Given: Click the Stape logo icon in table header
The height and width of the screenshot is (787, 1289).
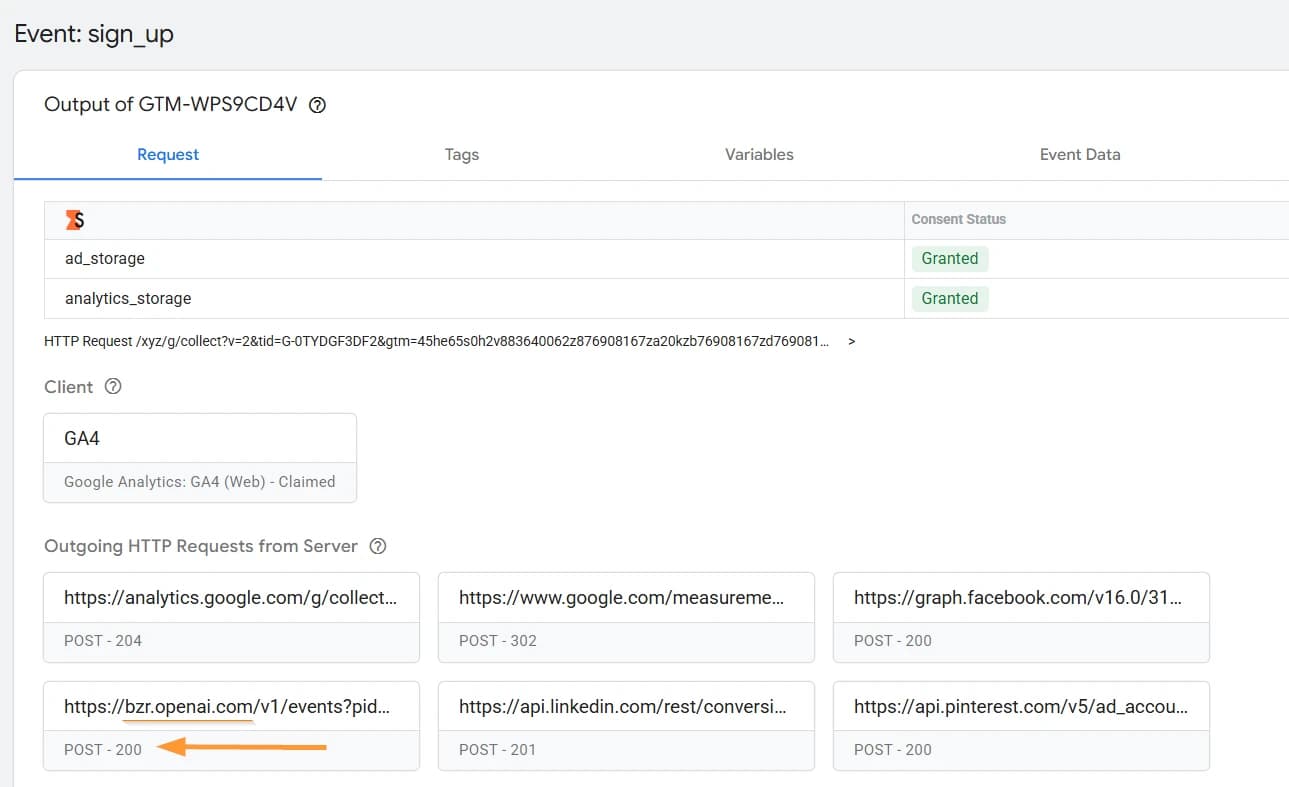Looking at the screenshot, I should click(74, 220).
